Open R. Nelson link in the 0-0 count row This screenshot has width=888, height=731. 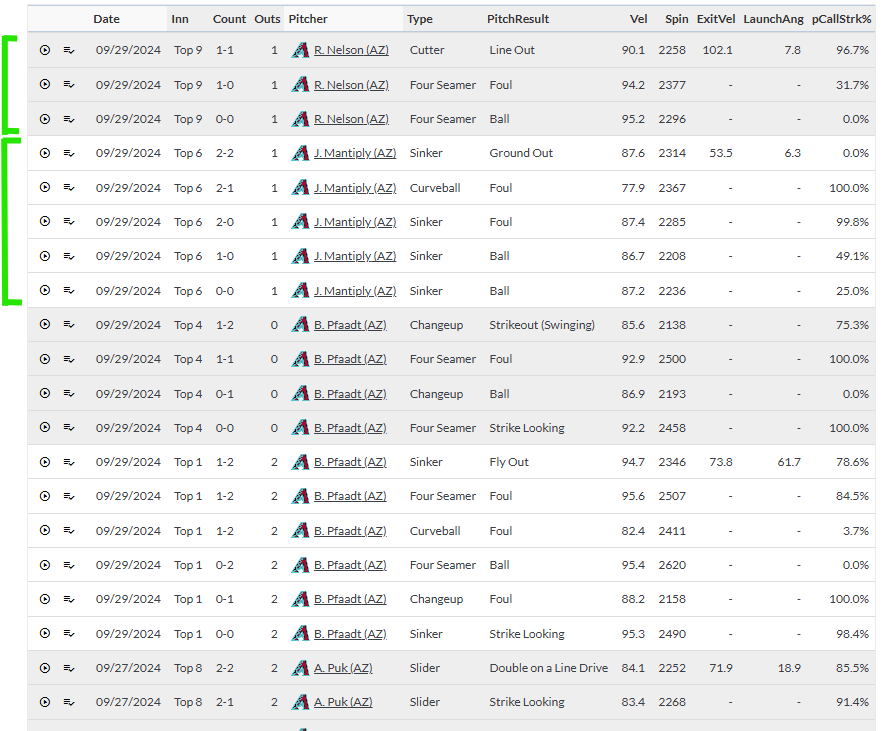(x=351, y=119)
